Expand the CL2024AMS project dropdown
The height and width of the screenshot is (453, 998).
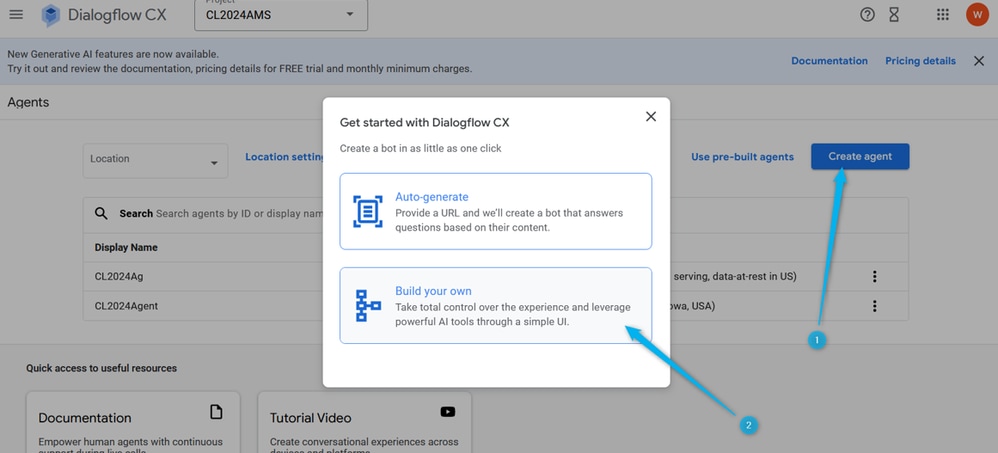[281, 15]
